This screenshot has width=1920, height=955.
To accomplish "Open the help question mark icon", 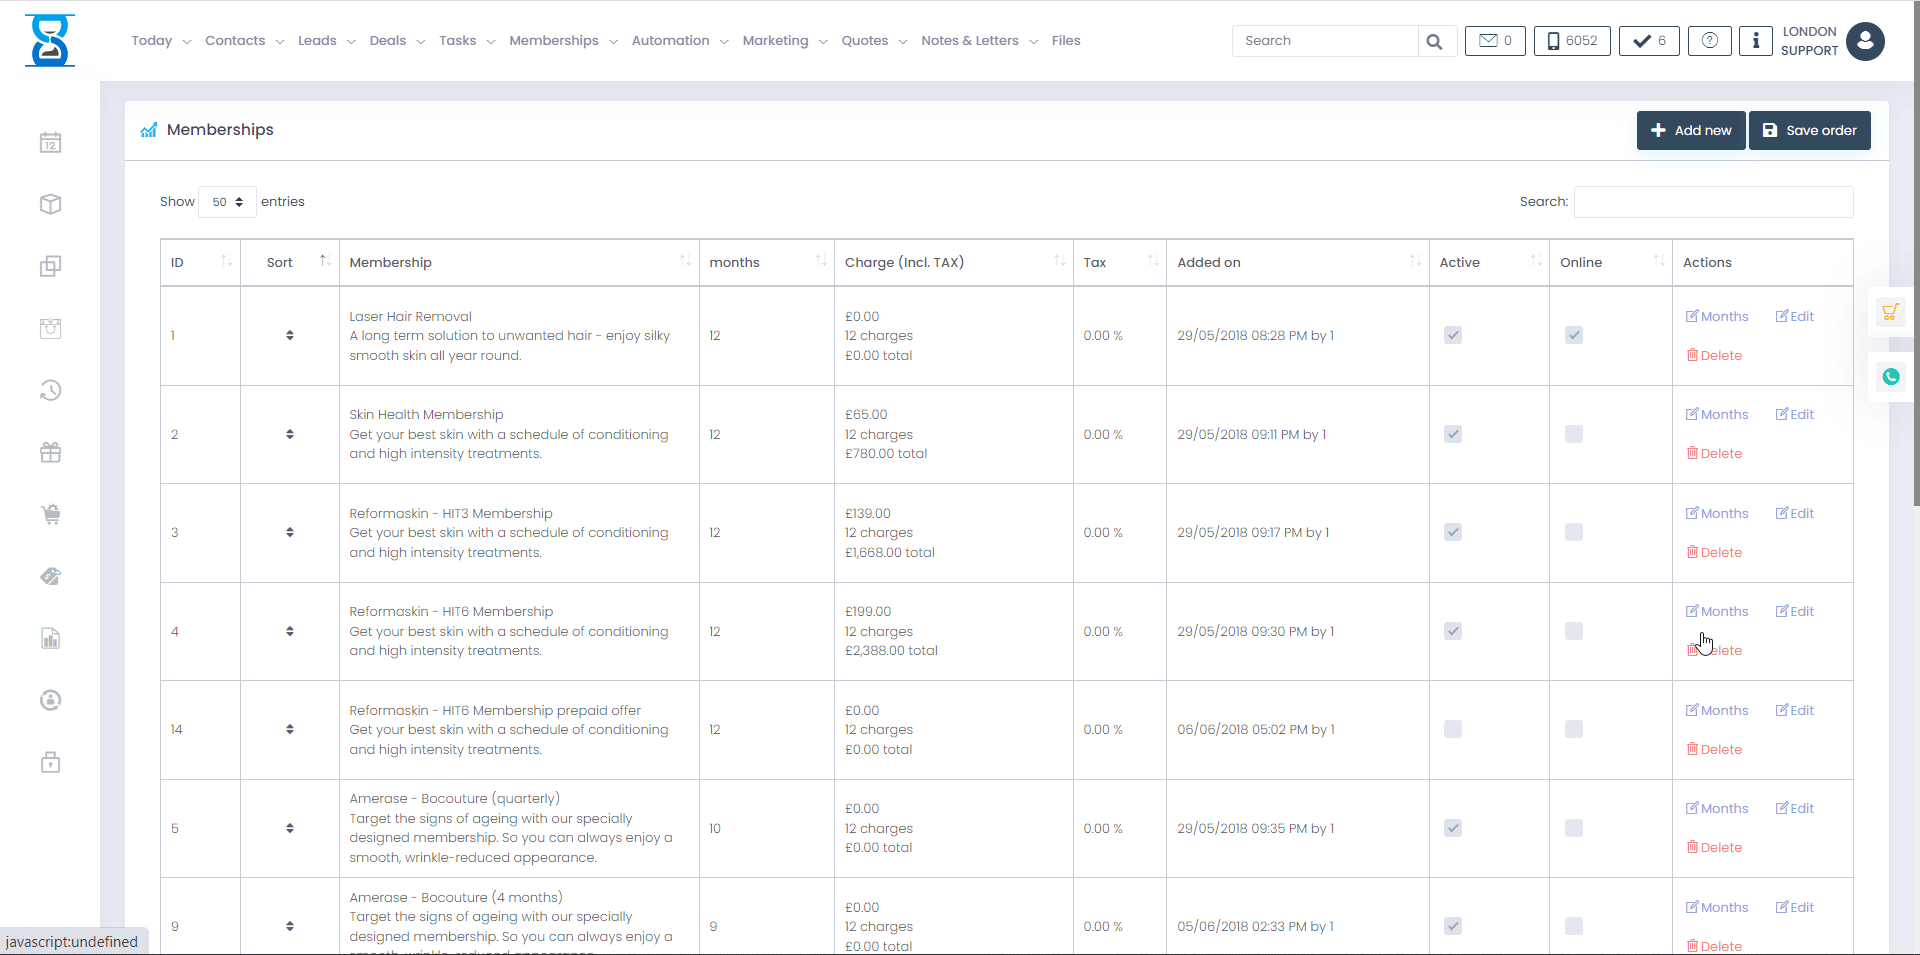I will 1709,41.
